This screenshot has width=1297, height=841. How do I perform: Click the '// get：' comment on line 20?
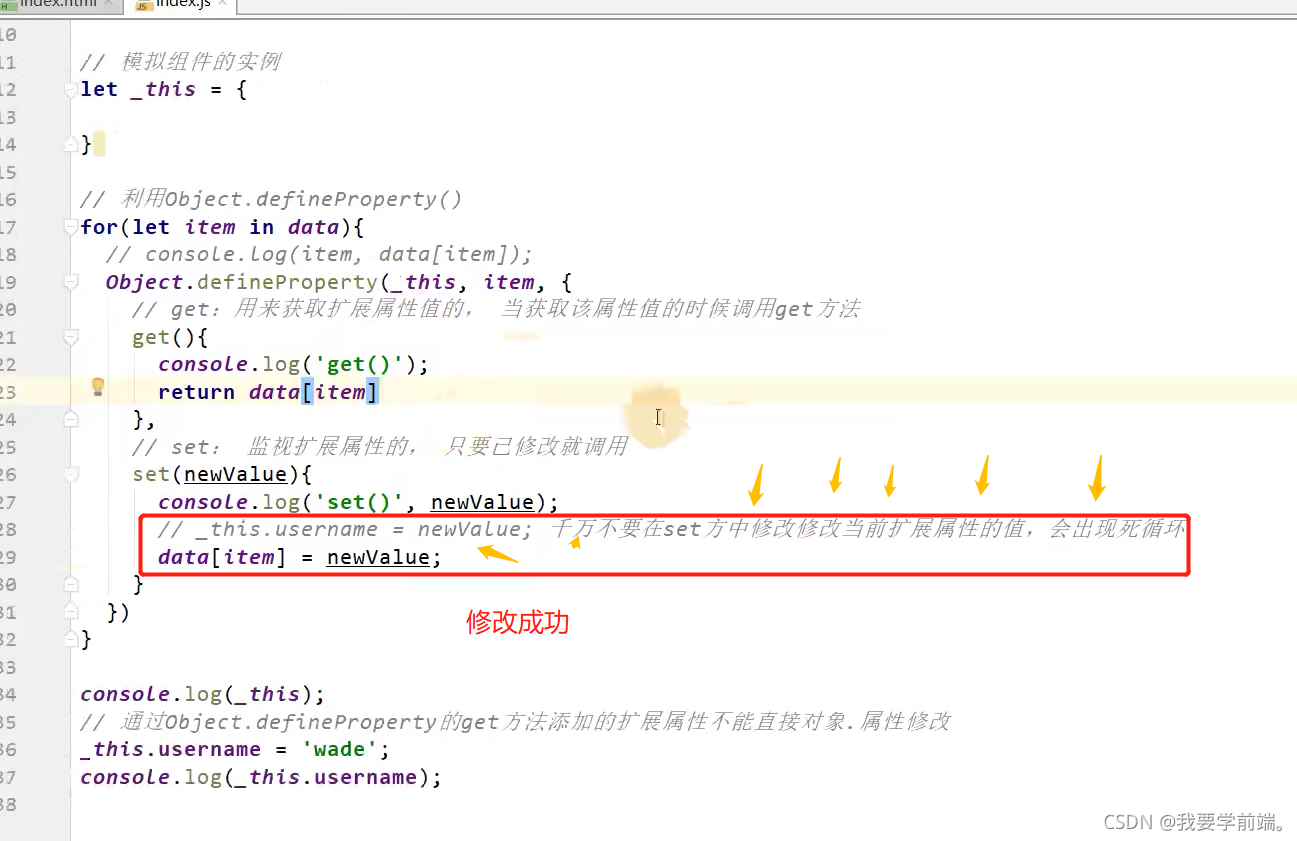point(496,309)
